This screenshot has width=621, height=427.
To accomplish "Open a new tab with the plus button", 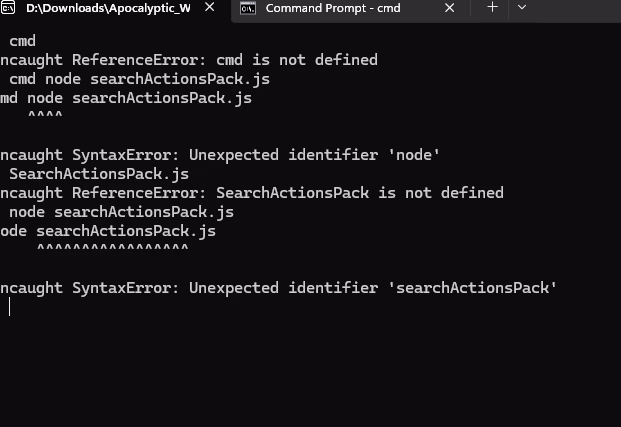I will (x=492, y=8).
